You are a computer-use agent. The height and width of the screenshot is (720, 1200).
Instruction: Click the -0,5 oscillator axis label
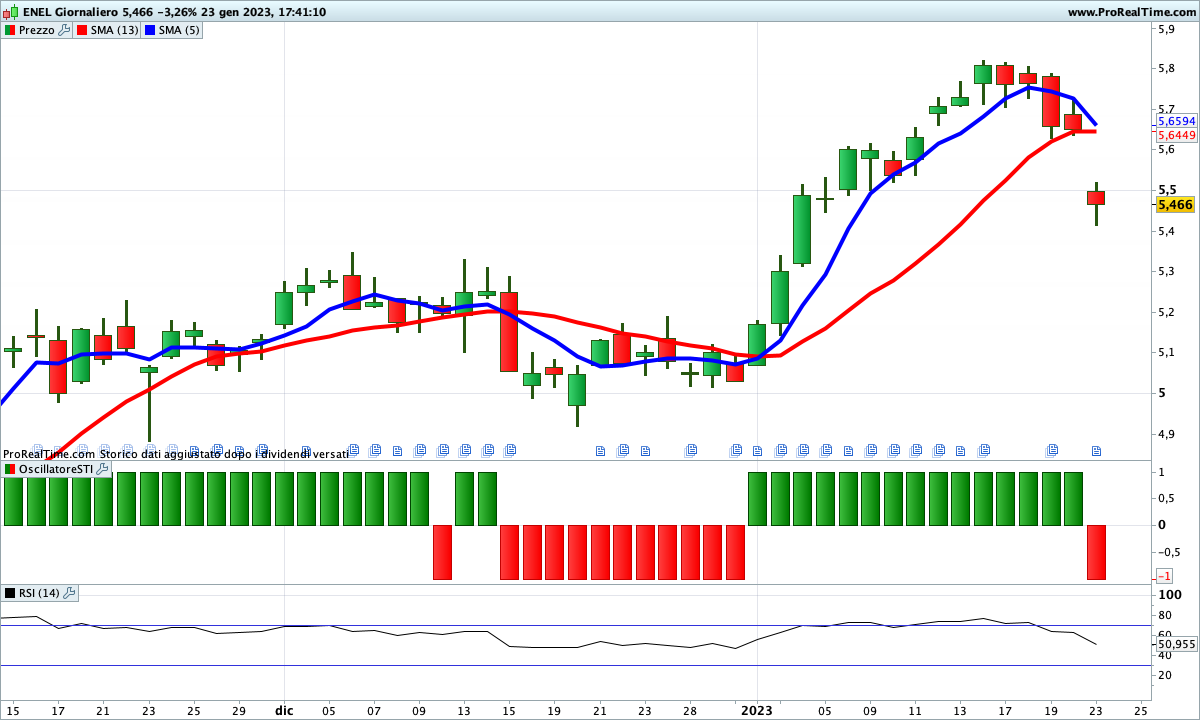pyautogui.click(x=1167, y=552)
